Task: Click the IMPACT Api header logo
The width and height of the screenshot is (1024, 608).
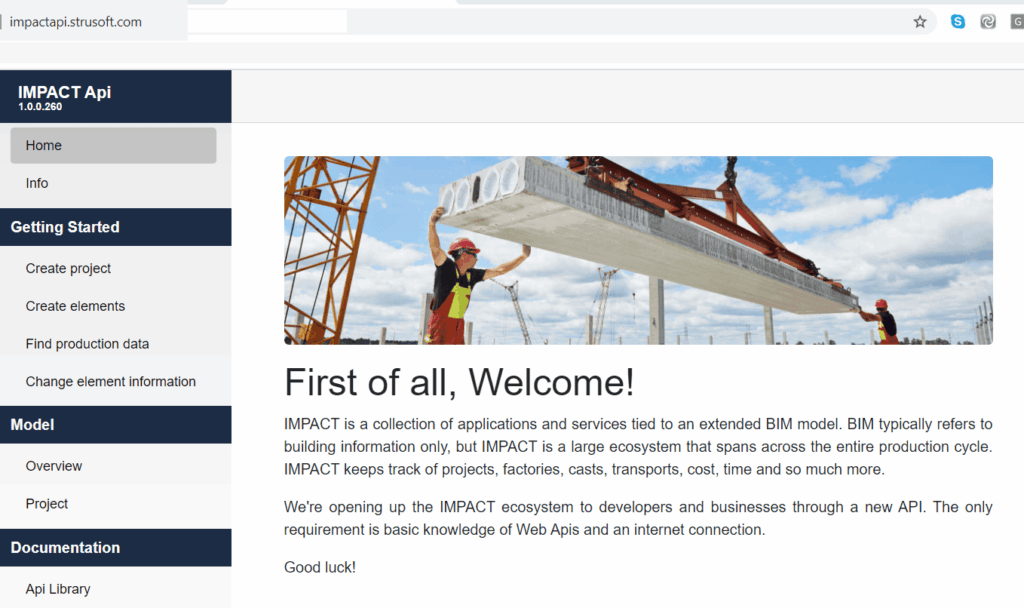Action: pyautogui.click(x=64, y=96)
